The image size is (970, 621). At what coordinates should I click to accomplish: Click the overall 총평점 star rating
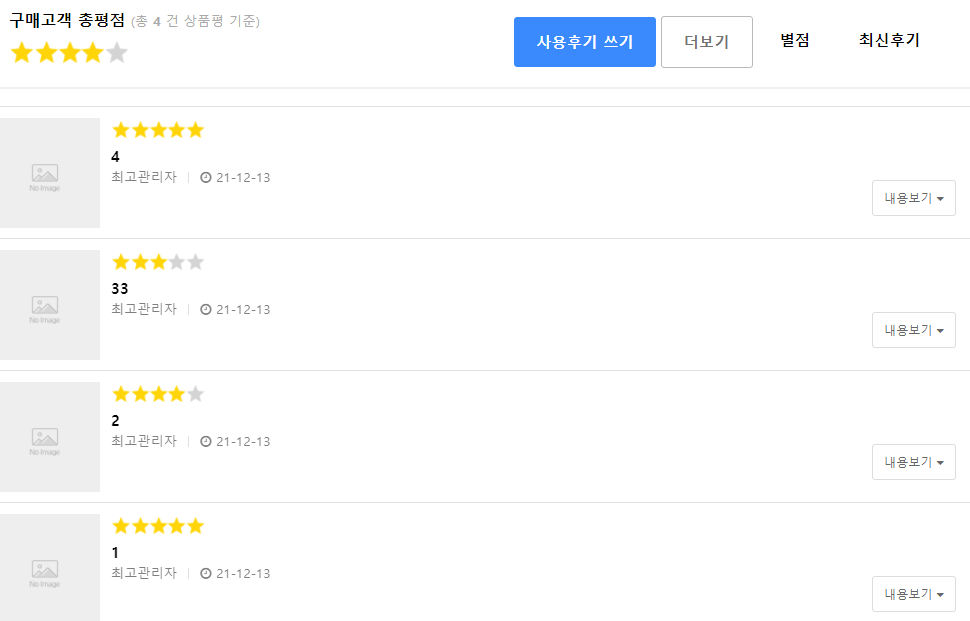click(x=69, y=53)
